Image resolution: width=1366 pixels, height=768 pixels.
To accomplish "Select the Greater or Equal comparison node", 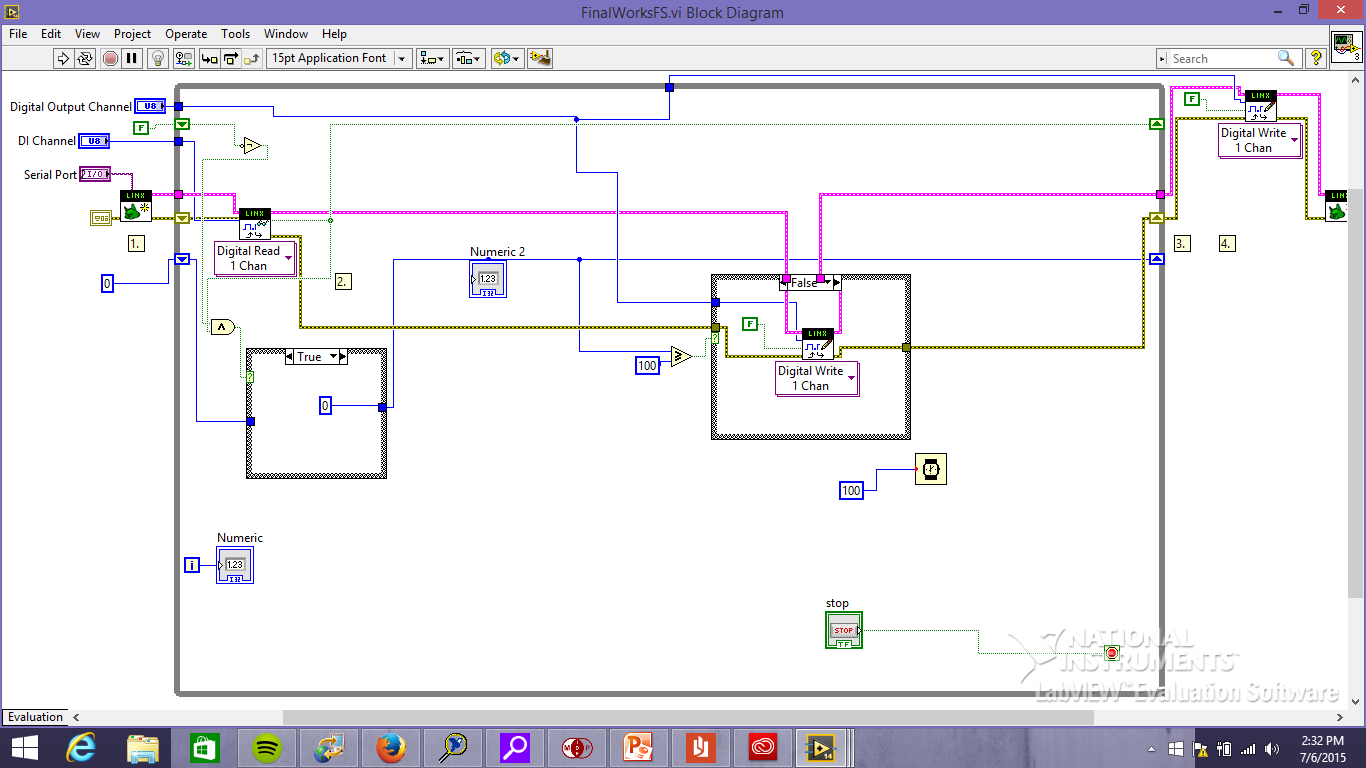I will coord(681,356).
